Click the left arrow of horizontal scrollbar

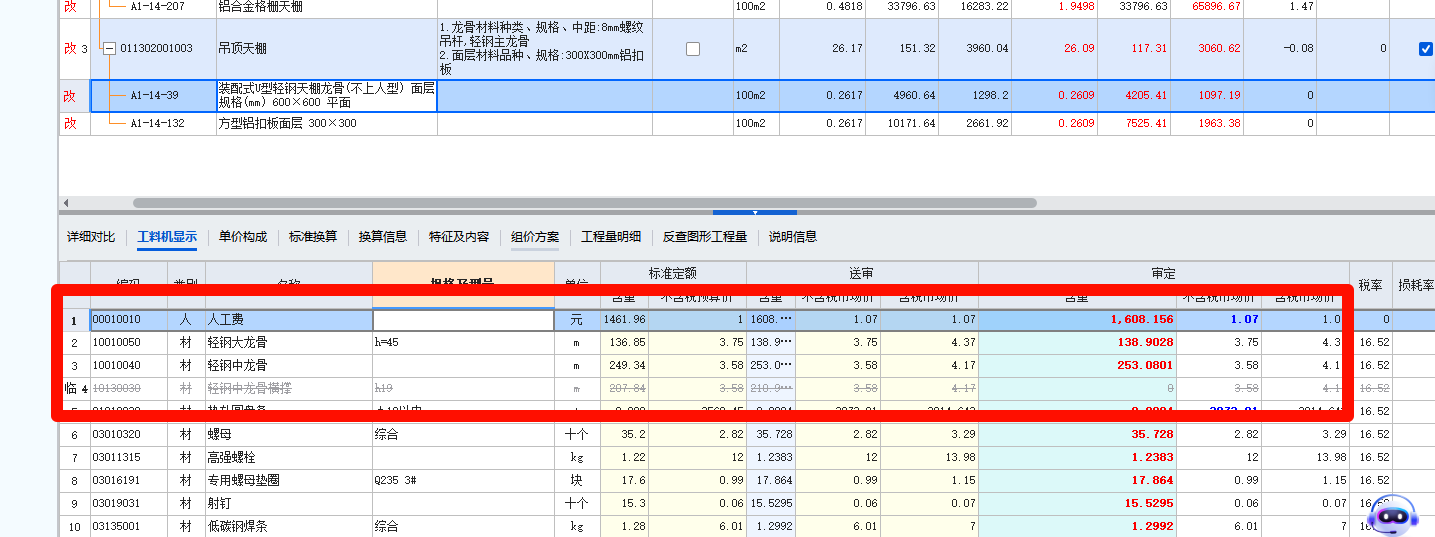[x=65, y=202]
